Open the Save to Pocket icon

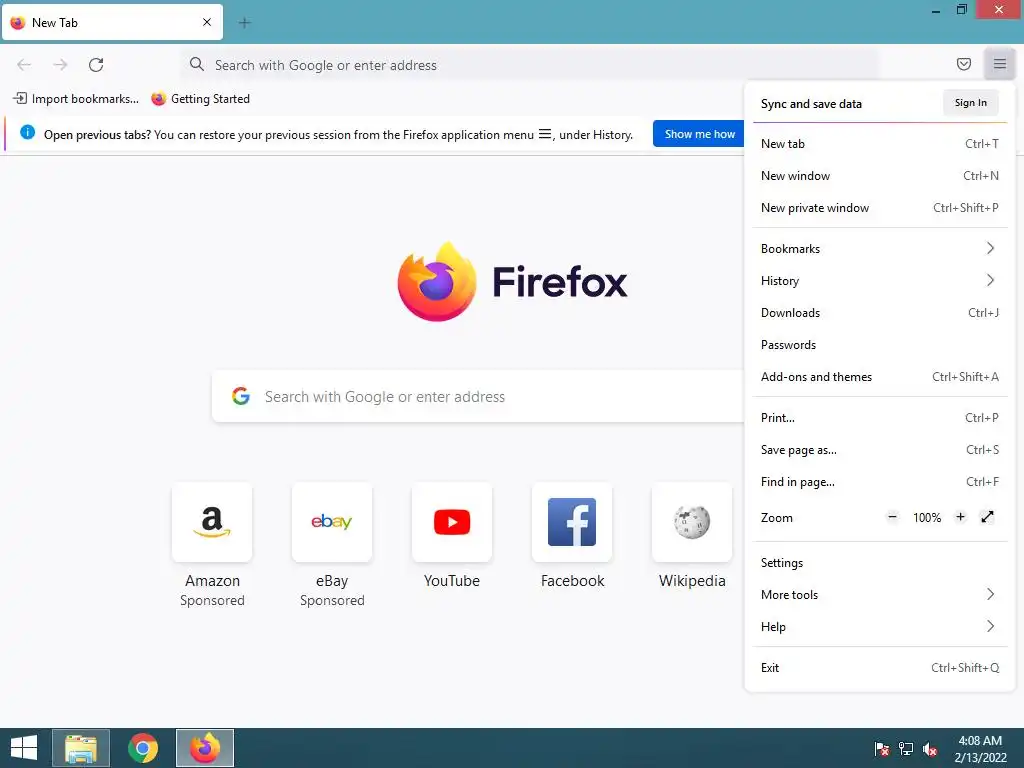point(963,64)
